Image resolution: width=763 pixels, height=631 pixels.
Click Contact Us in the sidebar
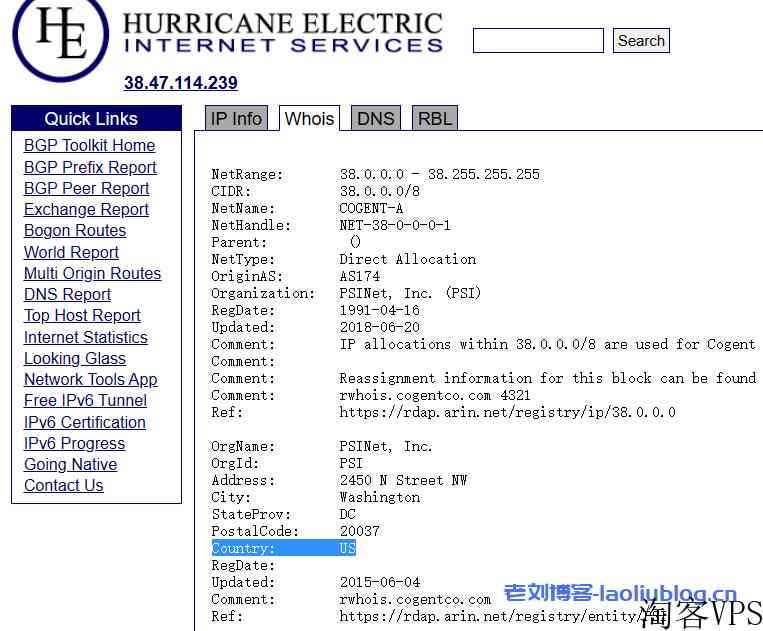click(63, 485)
